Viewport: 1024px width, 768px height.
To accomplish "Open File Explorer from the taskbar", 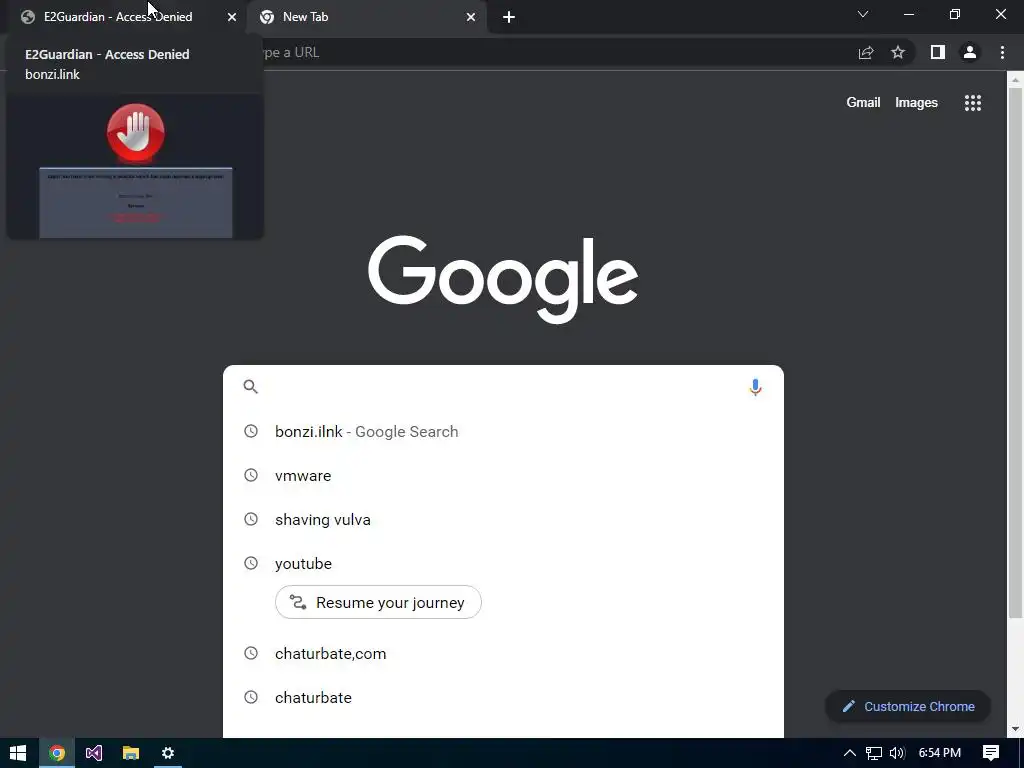I will click(x=131, y=753).
